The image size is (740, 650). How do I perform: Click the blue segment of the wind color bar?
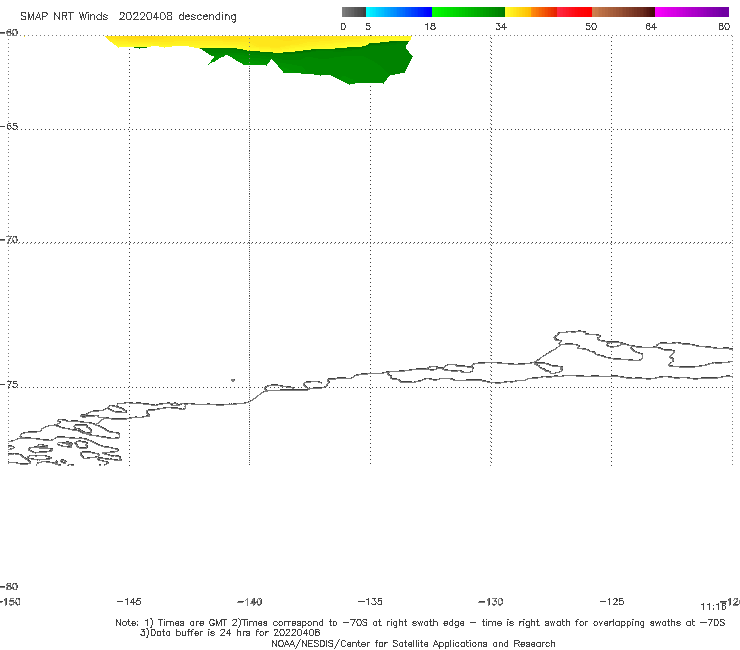(x=399, y=12)
